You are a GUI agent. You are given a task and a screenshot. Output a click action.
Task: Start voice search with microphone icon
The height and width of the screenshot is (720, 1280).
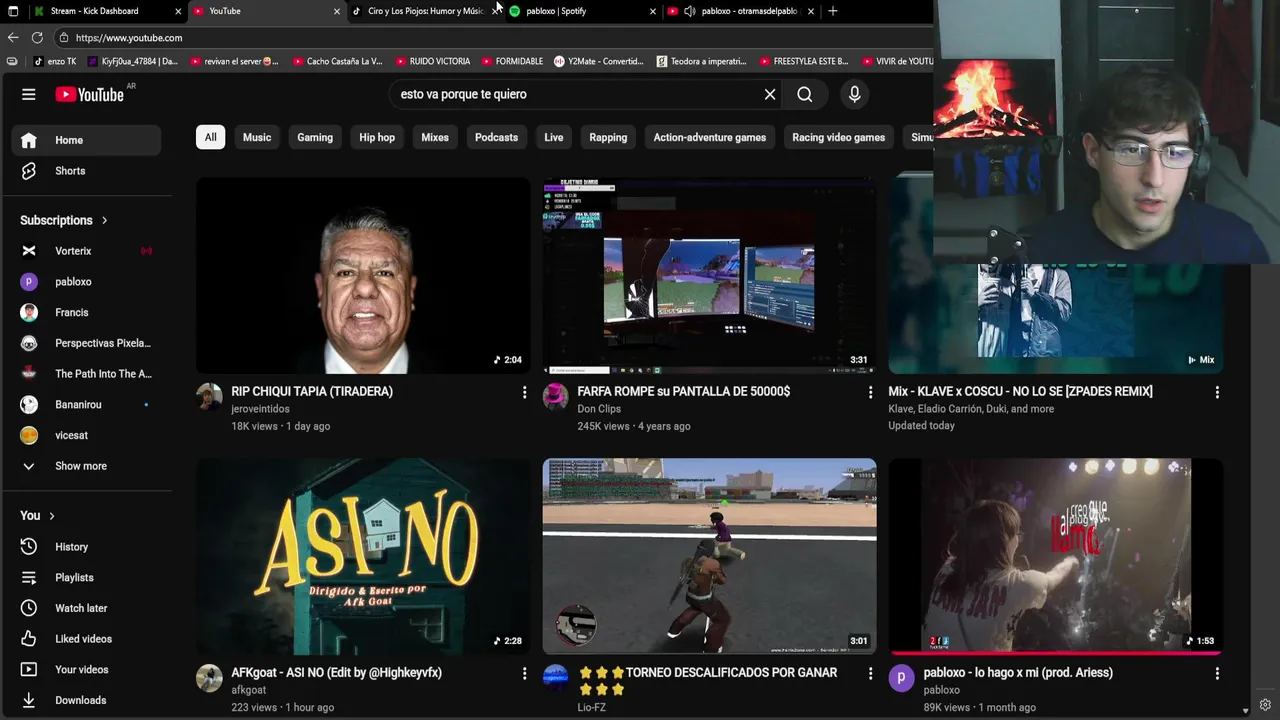coord(854,94)
